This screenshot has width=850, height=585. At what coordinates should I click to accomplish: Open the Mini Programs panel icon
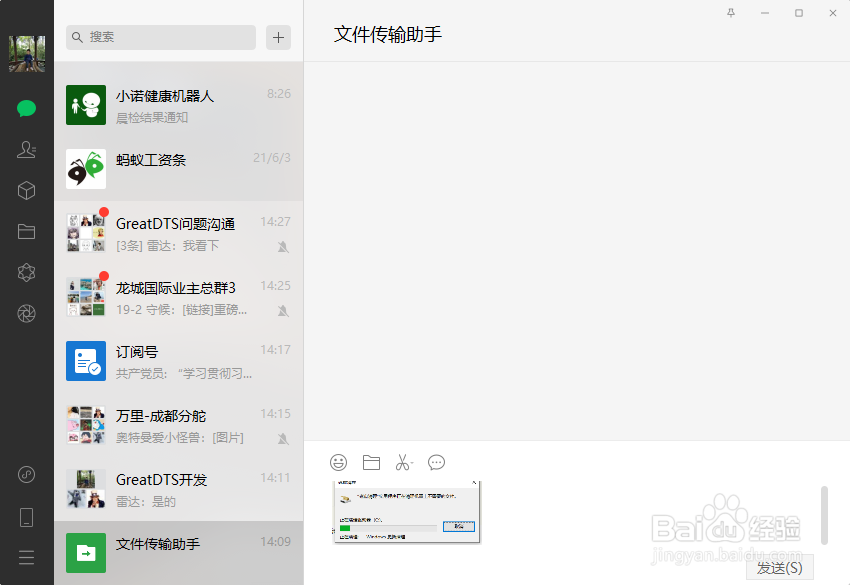[x=27, y=474]
